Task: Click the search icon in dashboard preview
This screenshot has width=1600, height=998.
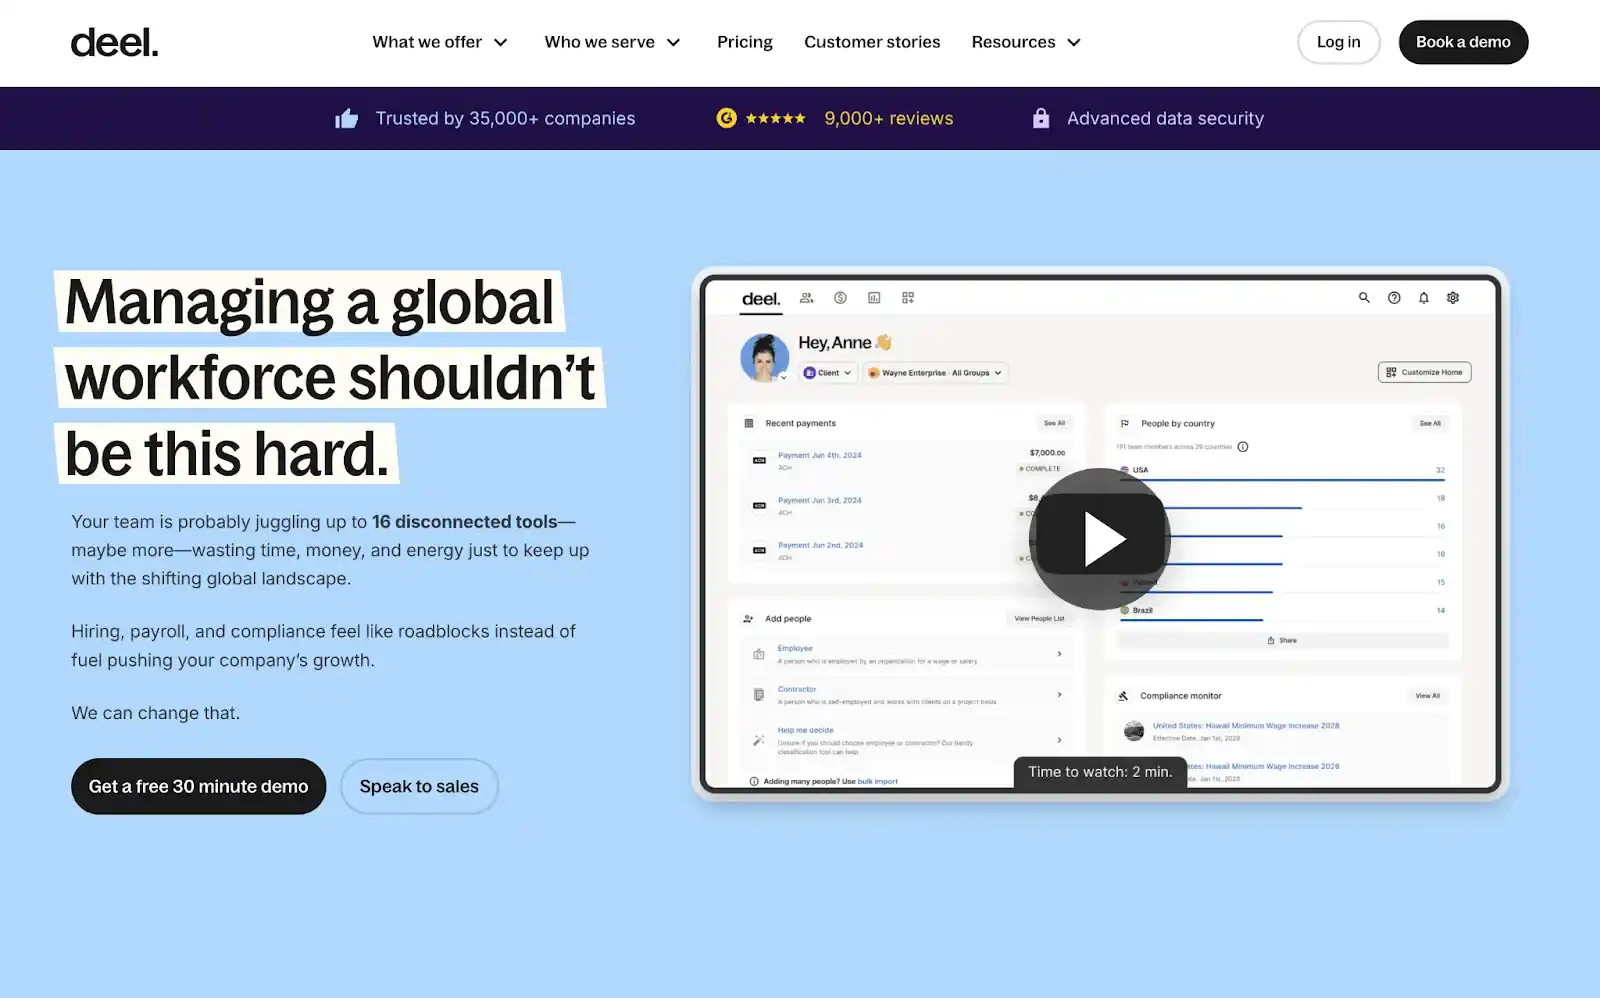Action: (1364, 298)
